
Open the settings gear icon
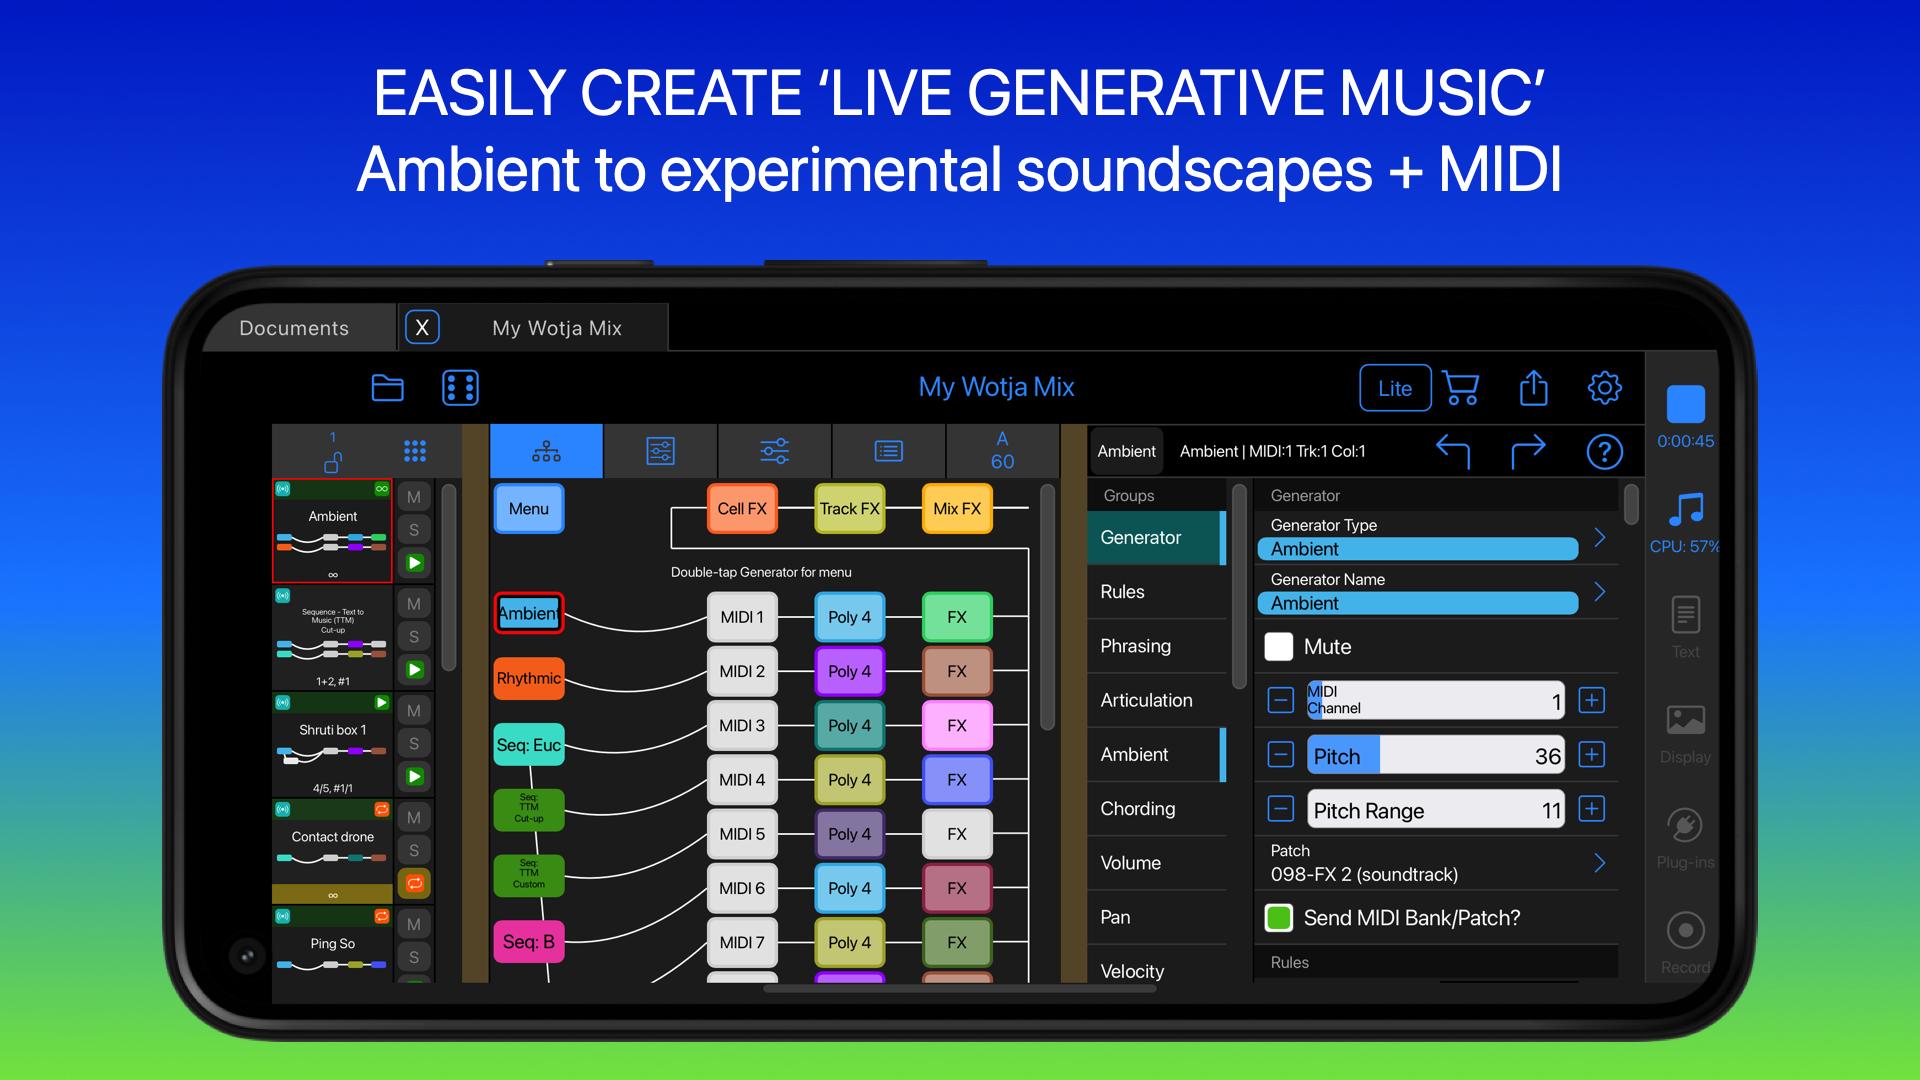click(x=1604, y=388)
